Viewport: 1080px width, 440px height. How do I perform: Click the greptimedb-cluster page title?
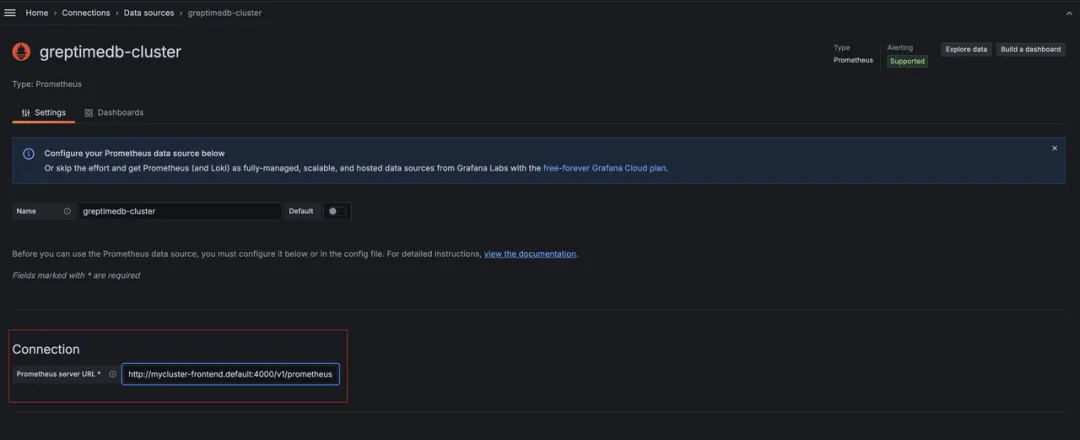(x=110, y=52)
